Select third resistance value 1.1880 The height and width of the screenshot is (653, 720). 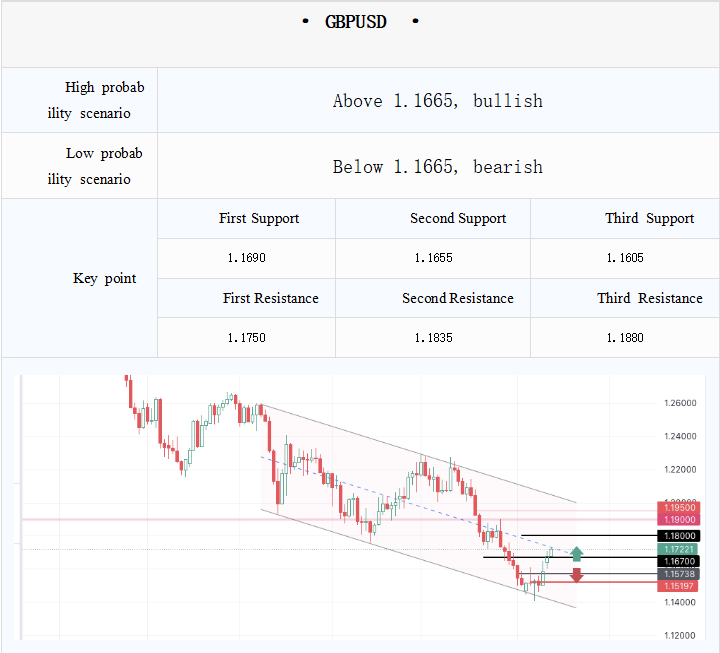pos(625,338)
